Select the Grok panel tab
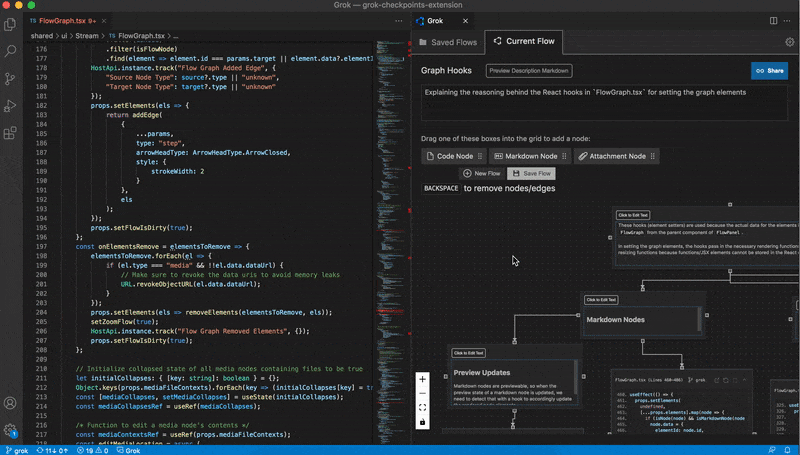 [443, 21]
